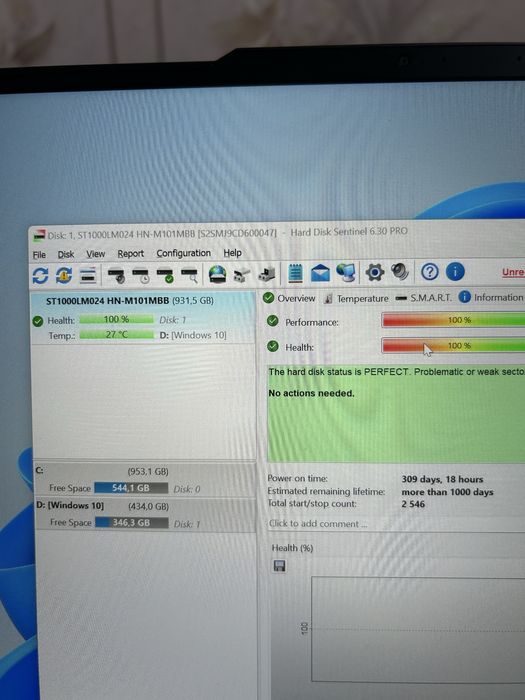Click the green disk status message box
This screenshot has height=700, width=525.
pos(396,413)
